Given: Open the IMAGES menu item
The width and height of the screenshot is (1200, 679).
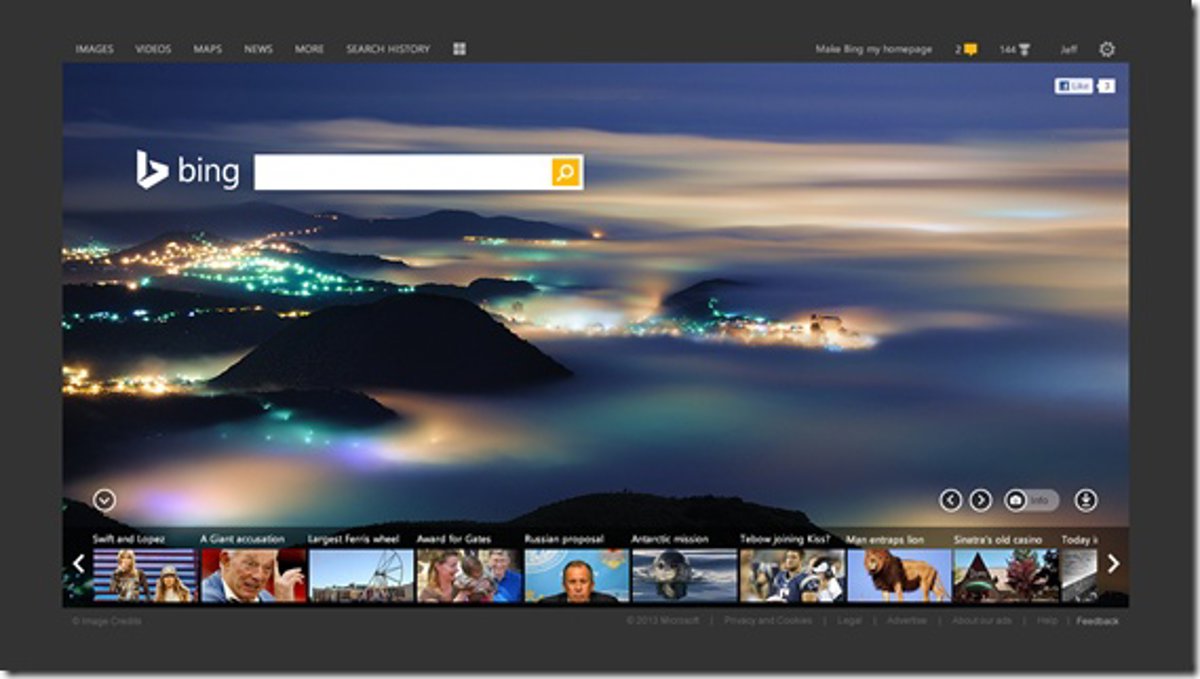Looking at the screenshot, I should coord(94,49).
